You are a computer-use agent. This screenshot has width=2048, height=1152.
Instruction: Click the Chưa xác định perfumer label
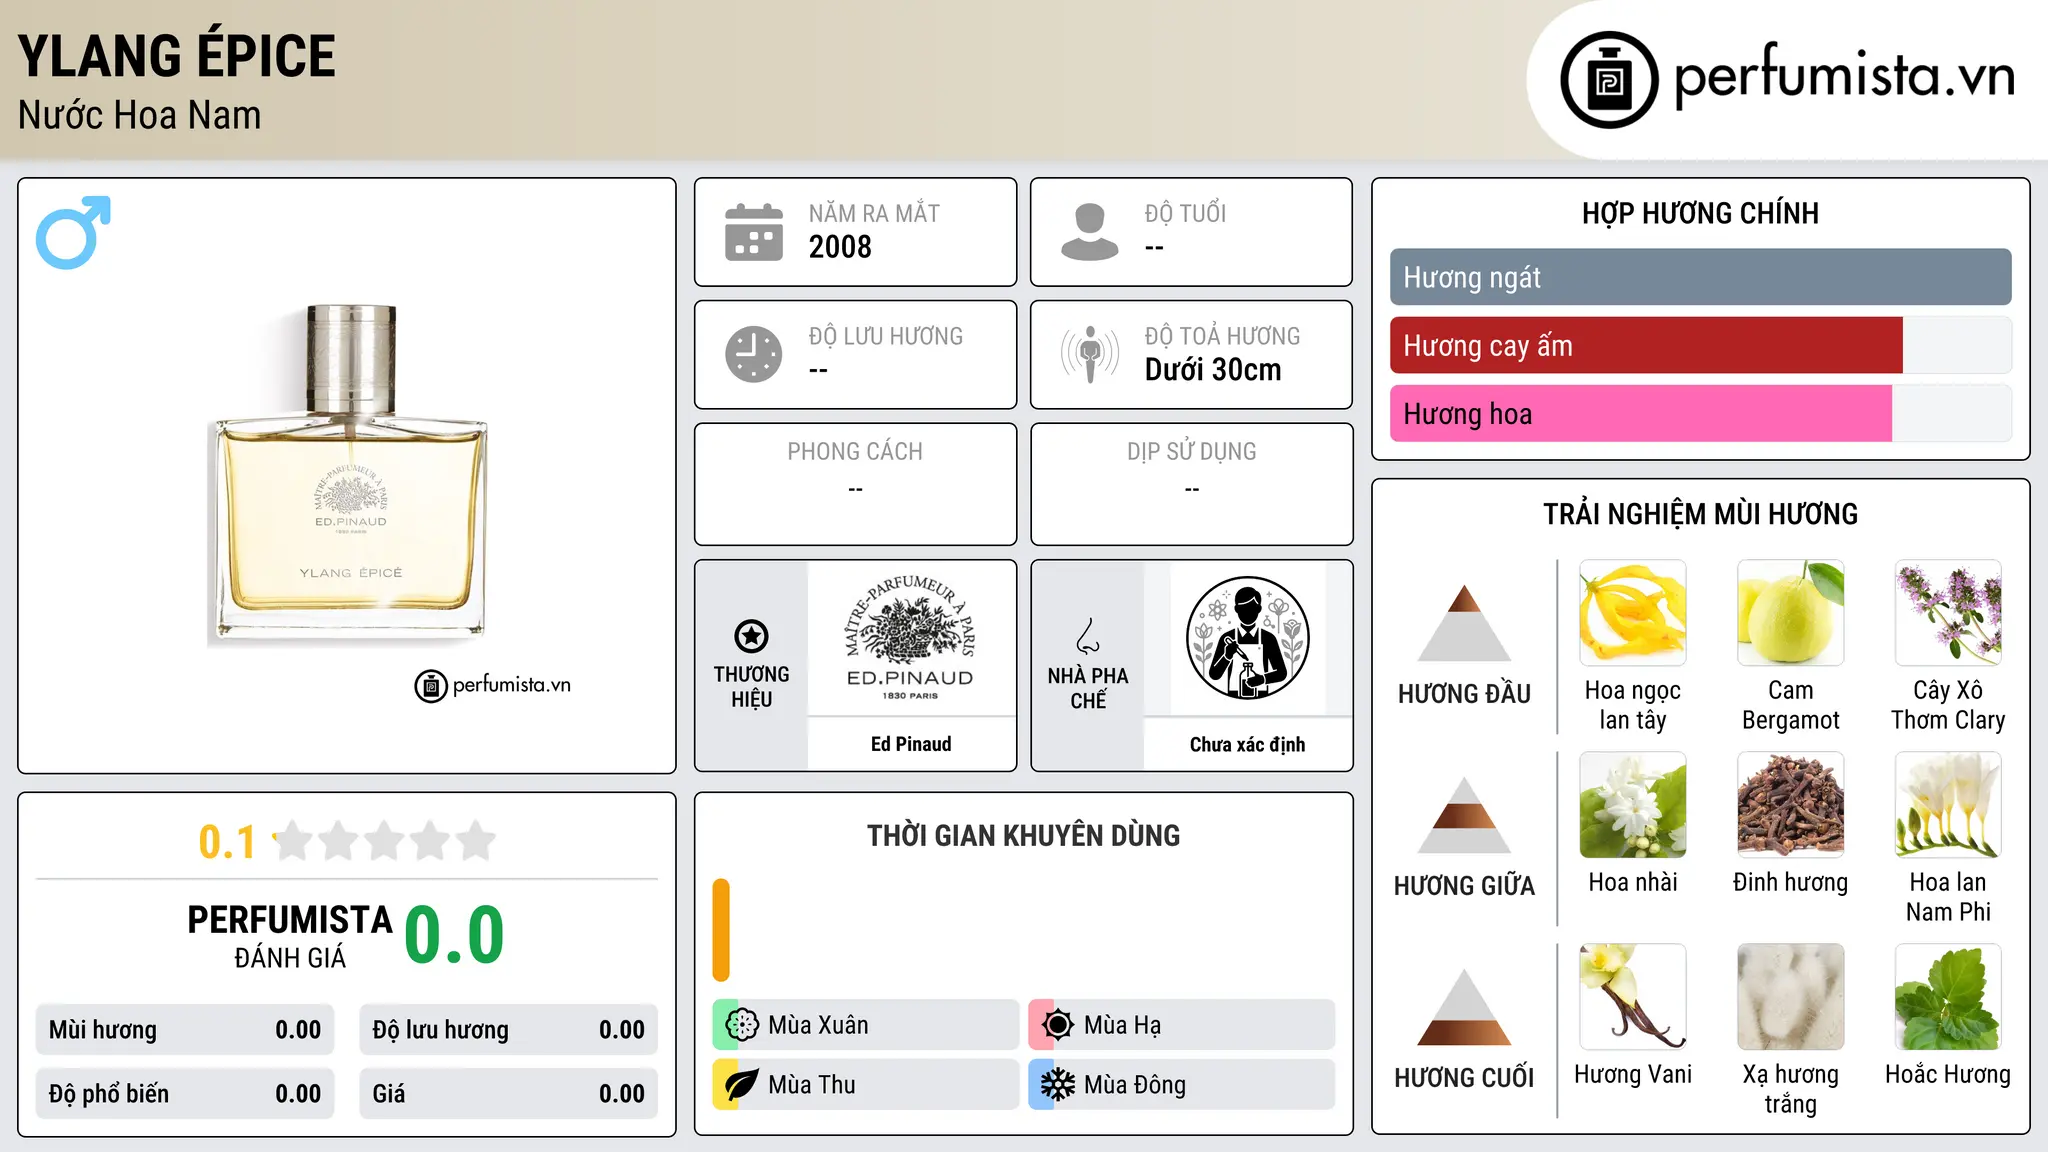pyautogui.click(x=1247, y=744)
